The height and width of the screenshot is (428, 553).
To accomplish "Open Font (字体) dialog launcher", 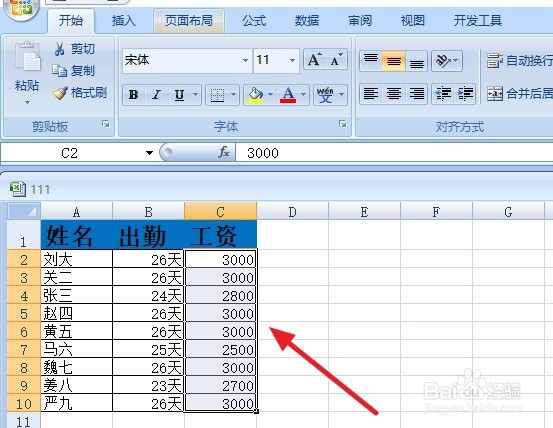I will (x=342, y=124).
